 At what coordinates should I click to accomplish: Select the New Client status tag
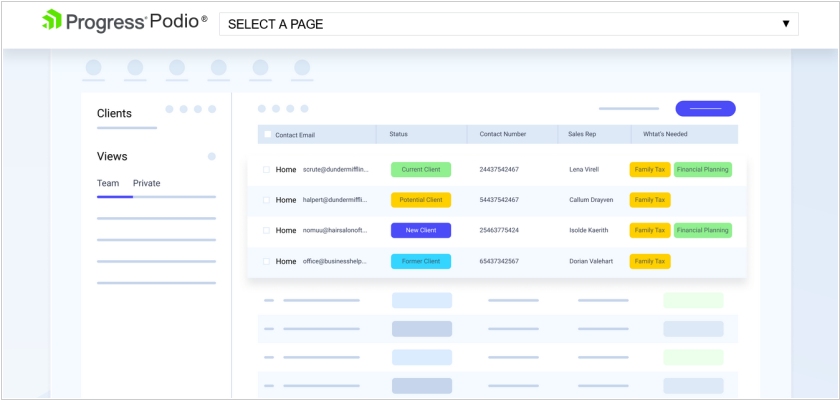coord(421,230)
